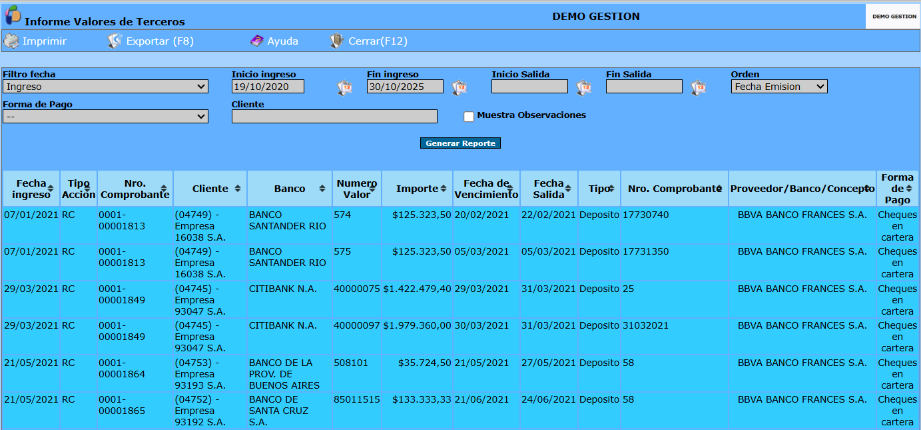Open the Forma de Pago dropdown
This screenshot has height=430, width=921.
(x=106, y=116)
